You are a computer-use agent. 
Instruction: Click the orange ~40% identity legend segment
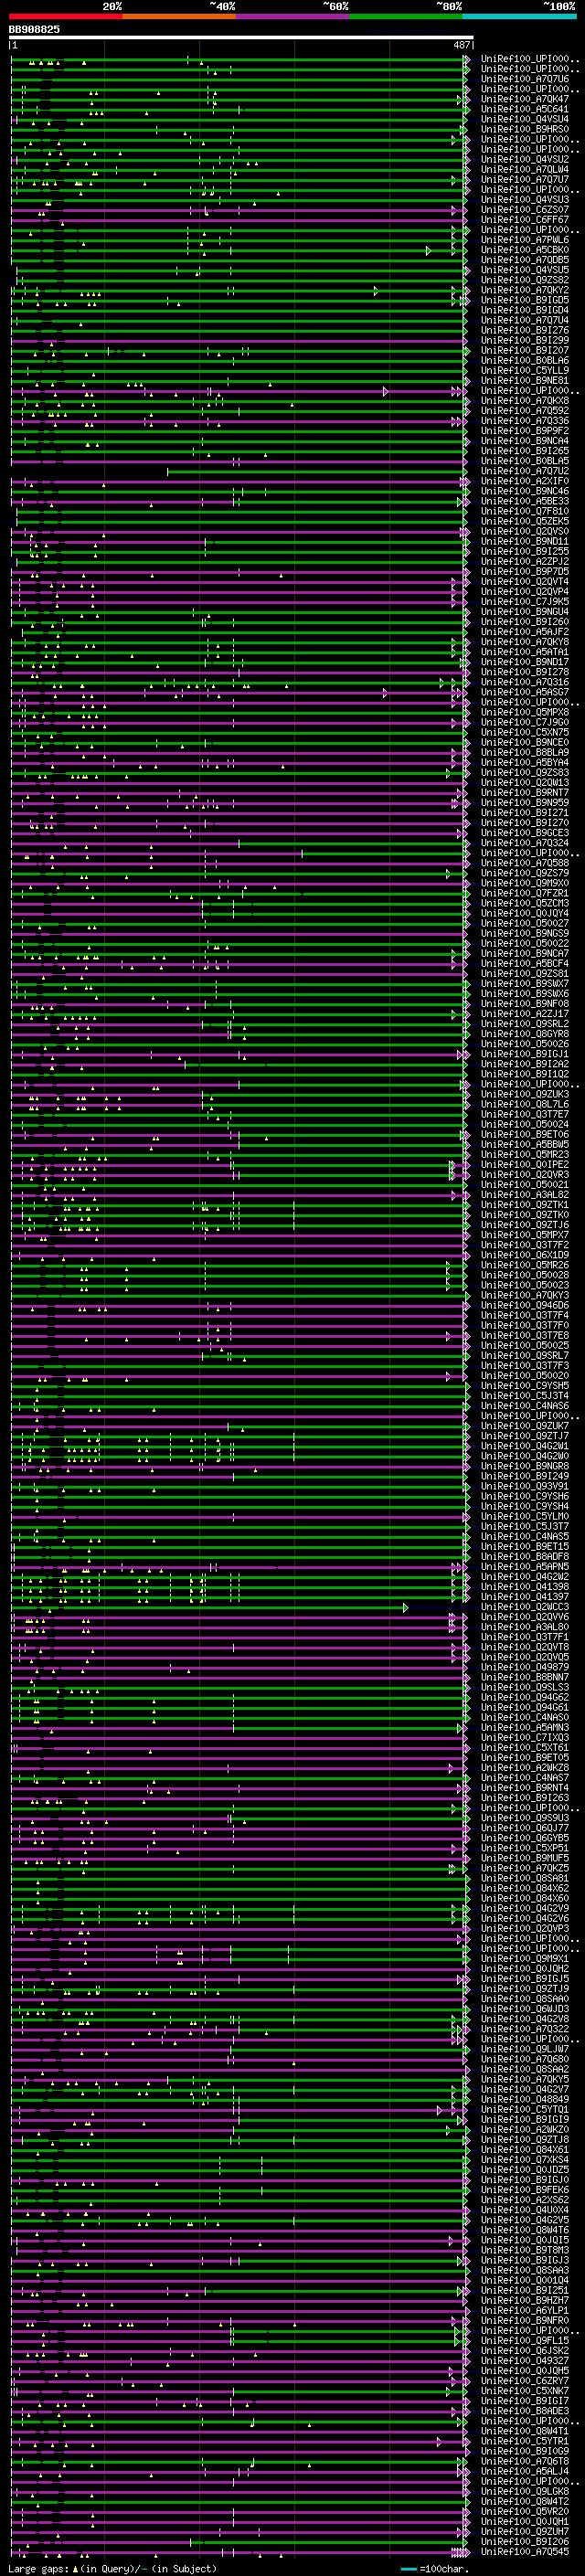(178, 17)
